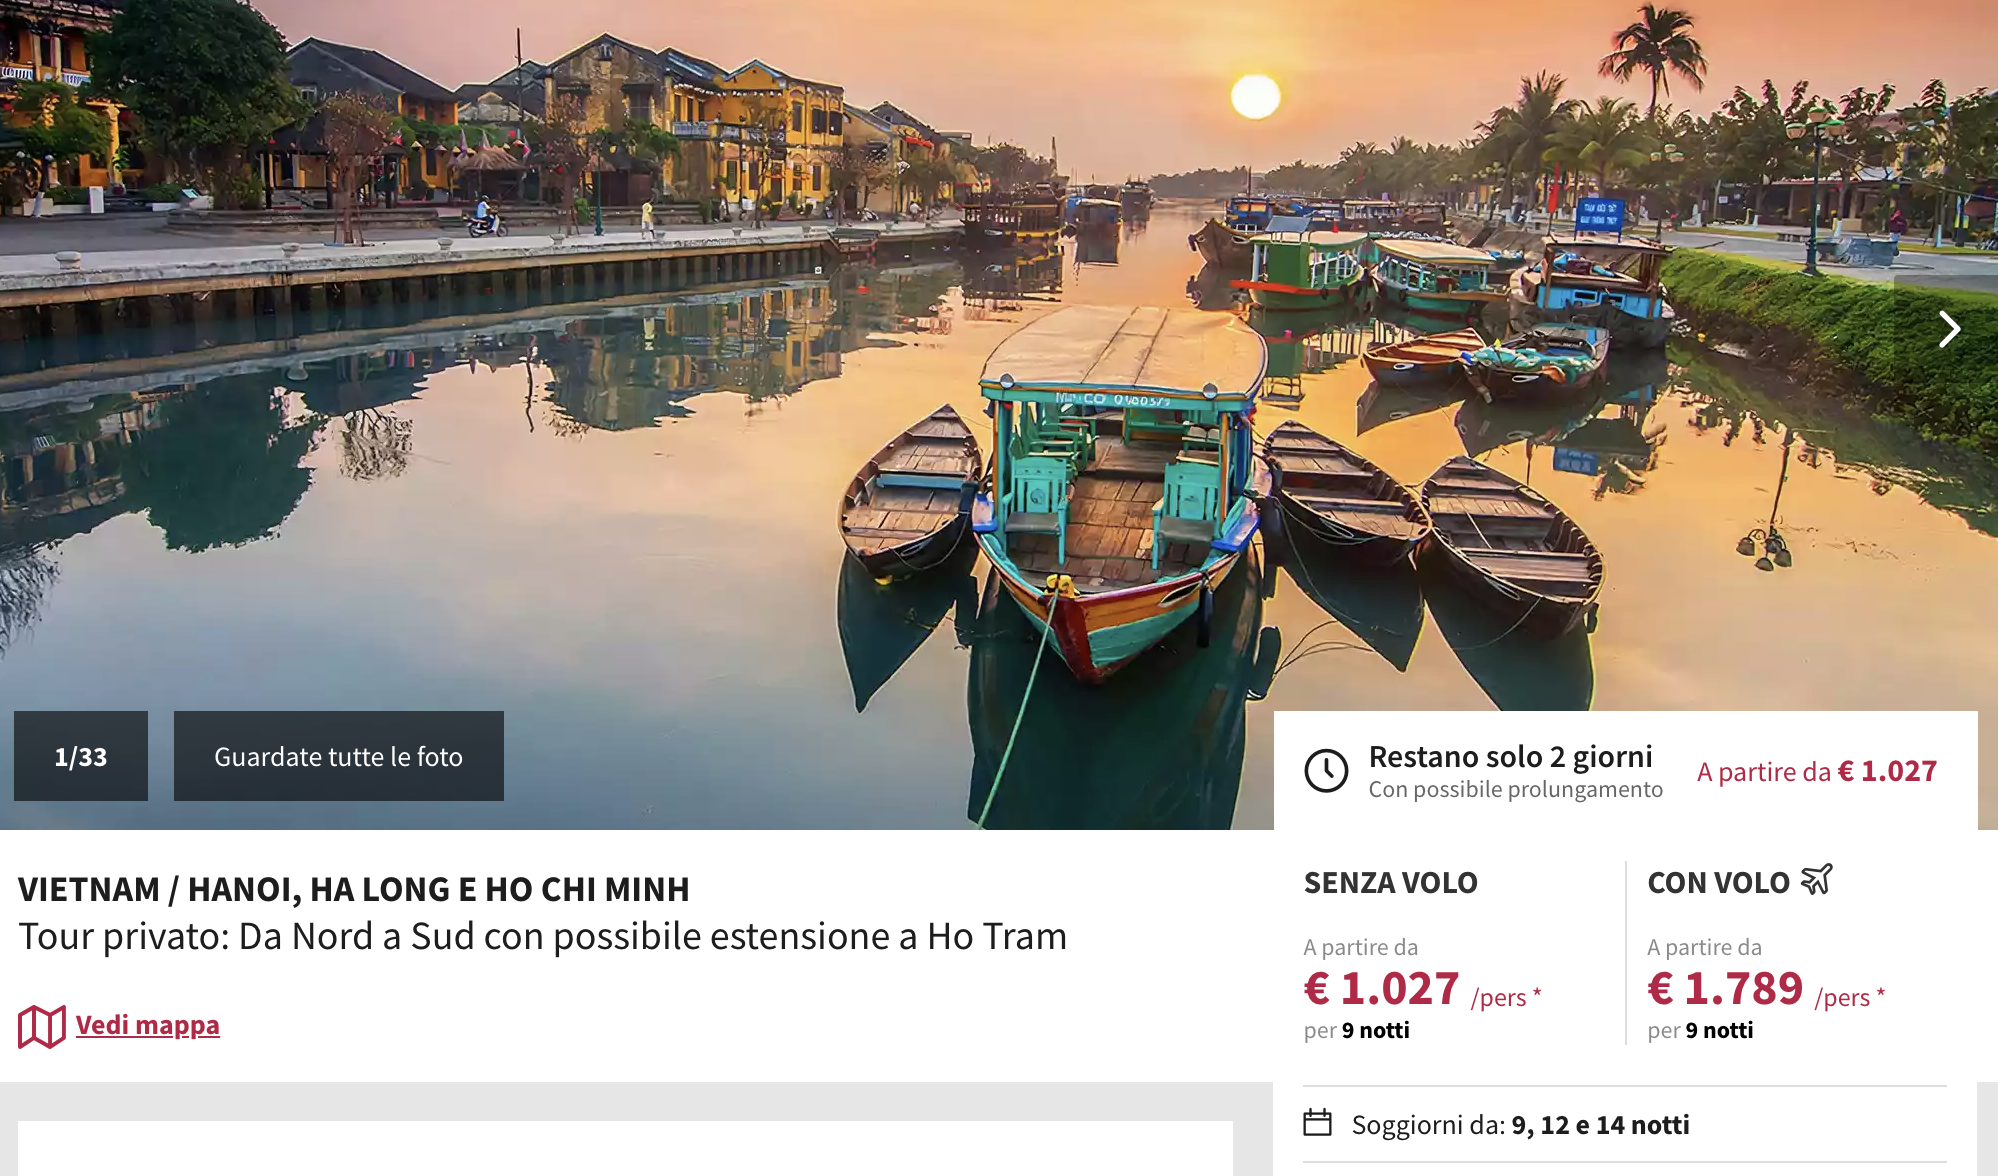Click the 1/33 photo counter
The width and height of the screenshot is (1998, 1176).
[81, 757]
